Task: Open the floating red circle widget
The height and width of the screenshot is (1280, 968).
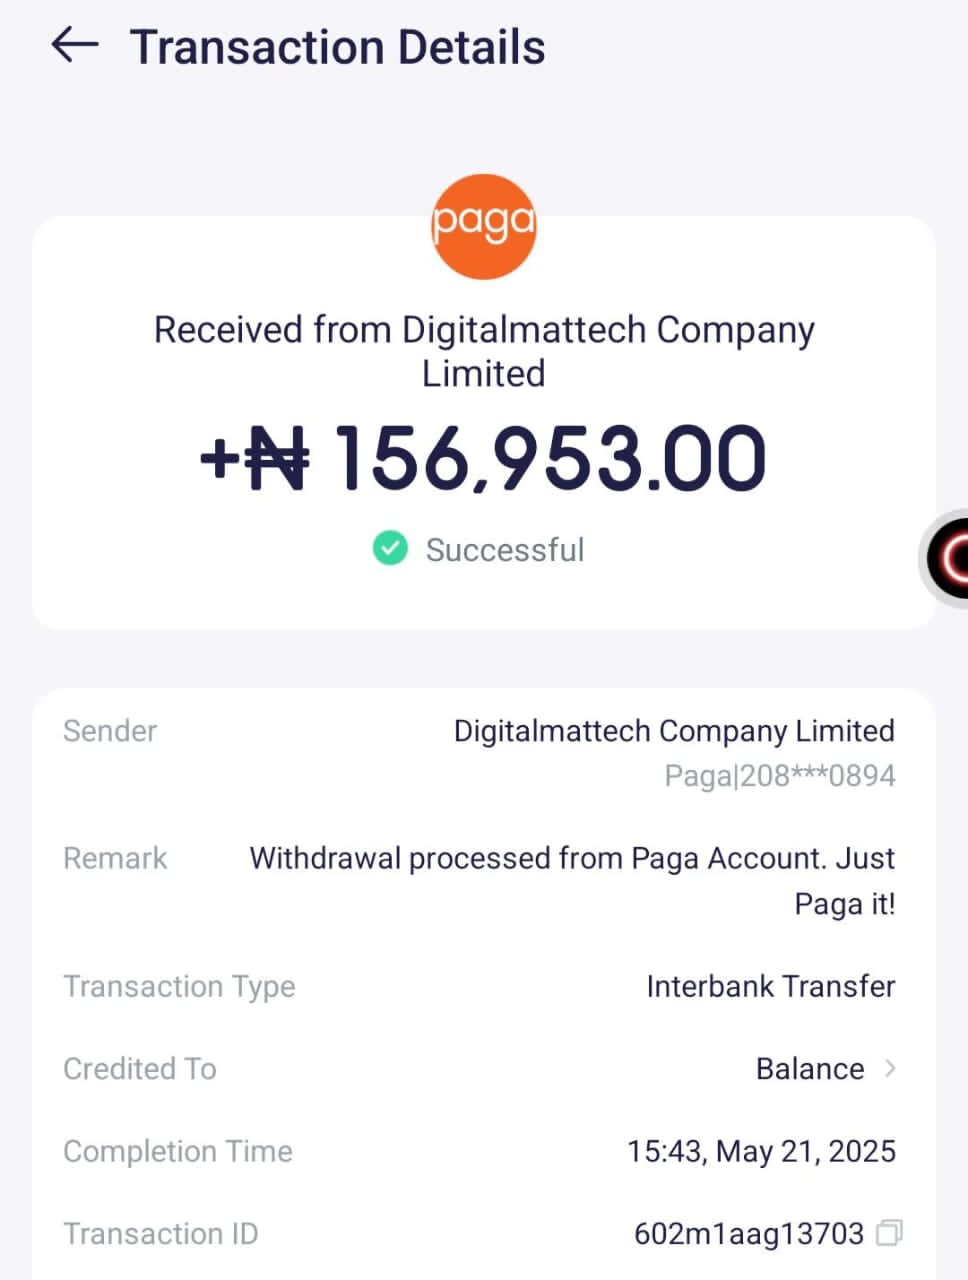Action: click(946, 558)
